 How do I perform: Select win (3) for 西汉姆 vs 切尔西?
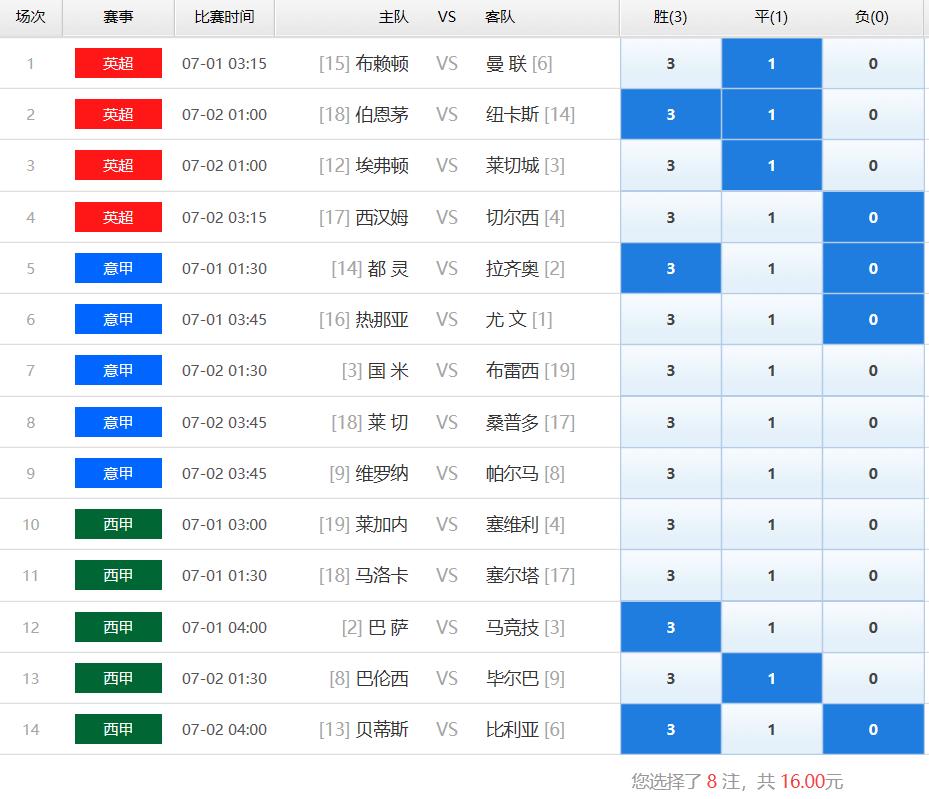tap(671, 217)
